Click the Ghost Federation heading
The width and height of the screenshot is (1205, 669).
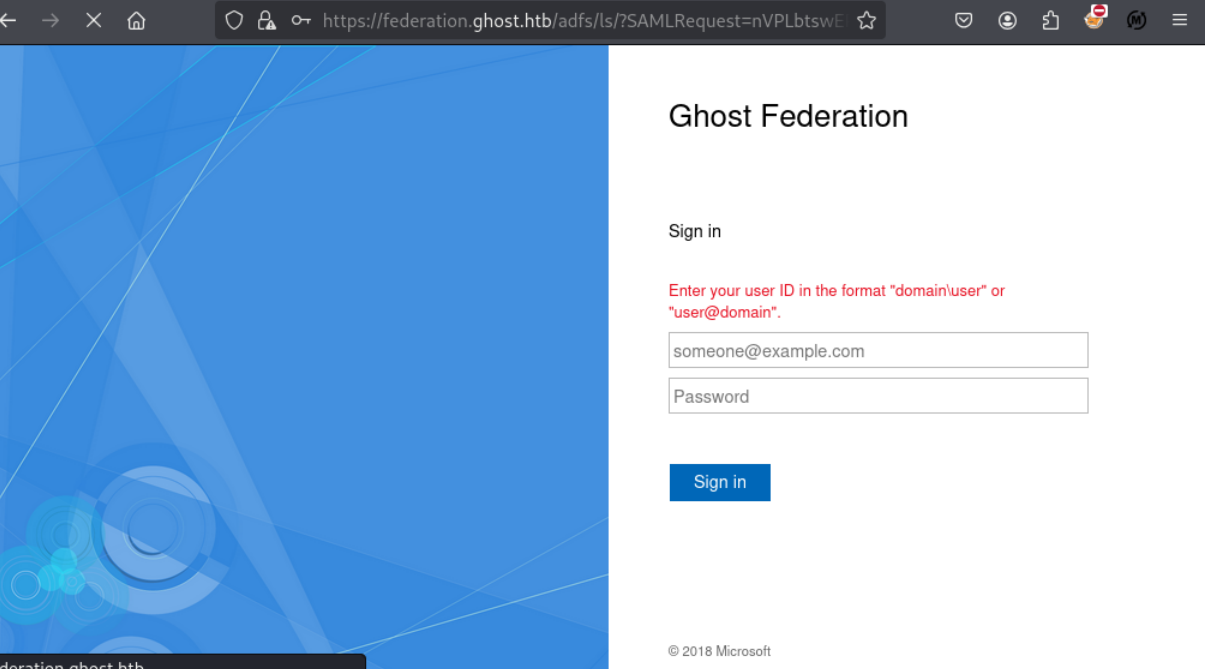tap(788, 116)
